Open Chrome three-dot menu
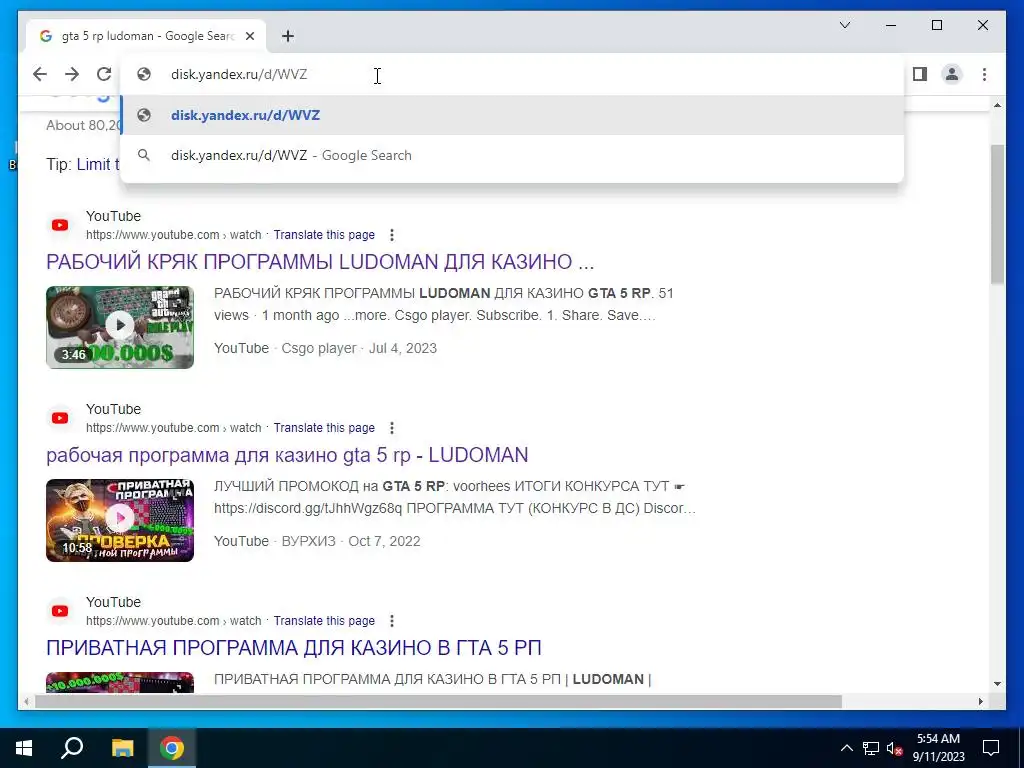The height and width of the screenshot is (768, 1024). point(984,74)
